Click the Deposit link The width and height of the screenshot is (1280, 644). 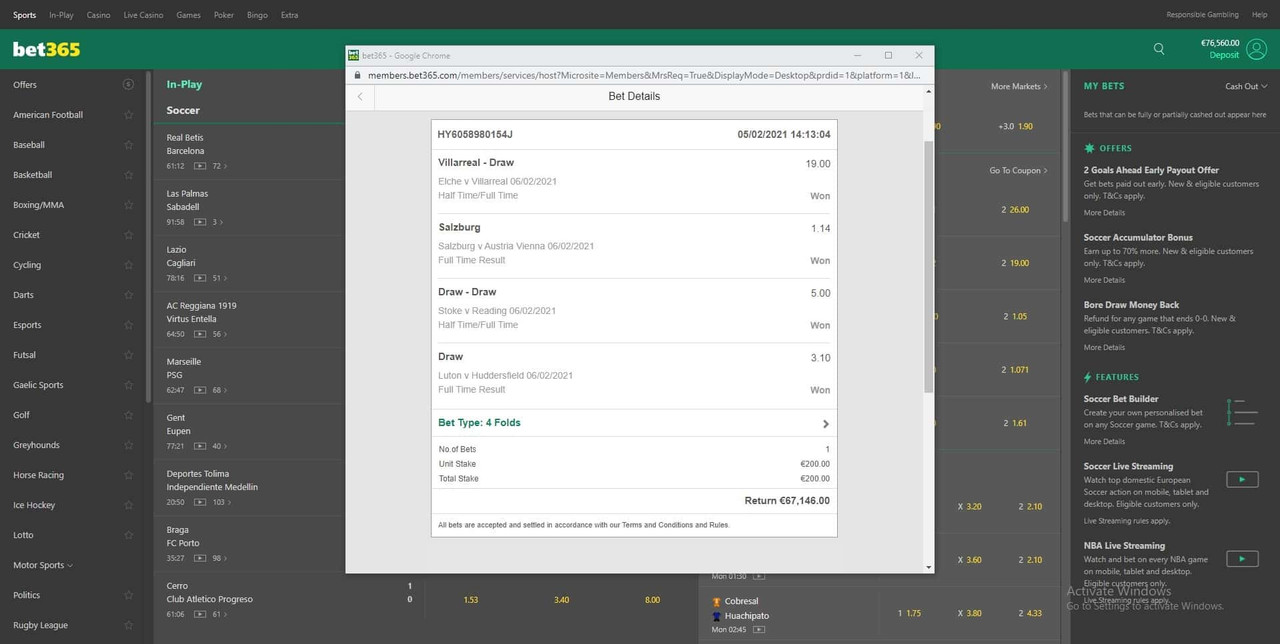1224,55
